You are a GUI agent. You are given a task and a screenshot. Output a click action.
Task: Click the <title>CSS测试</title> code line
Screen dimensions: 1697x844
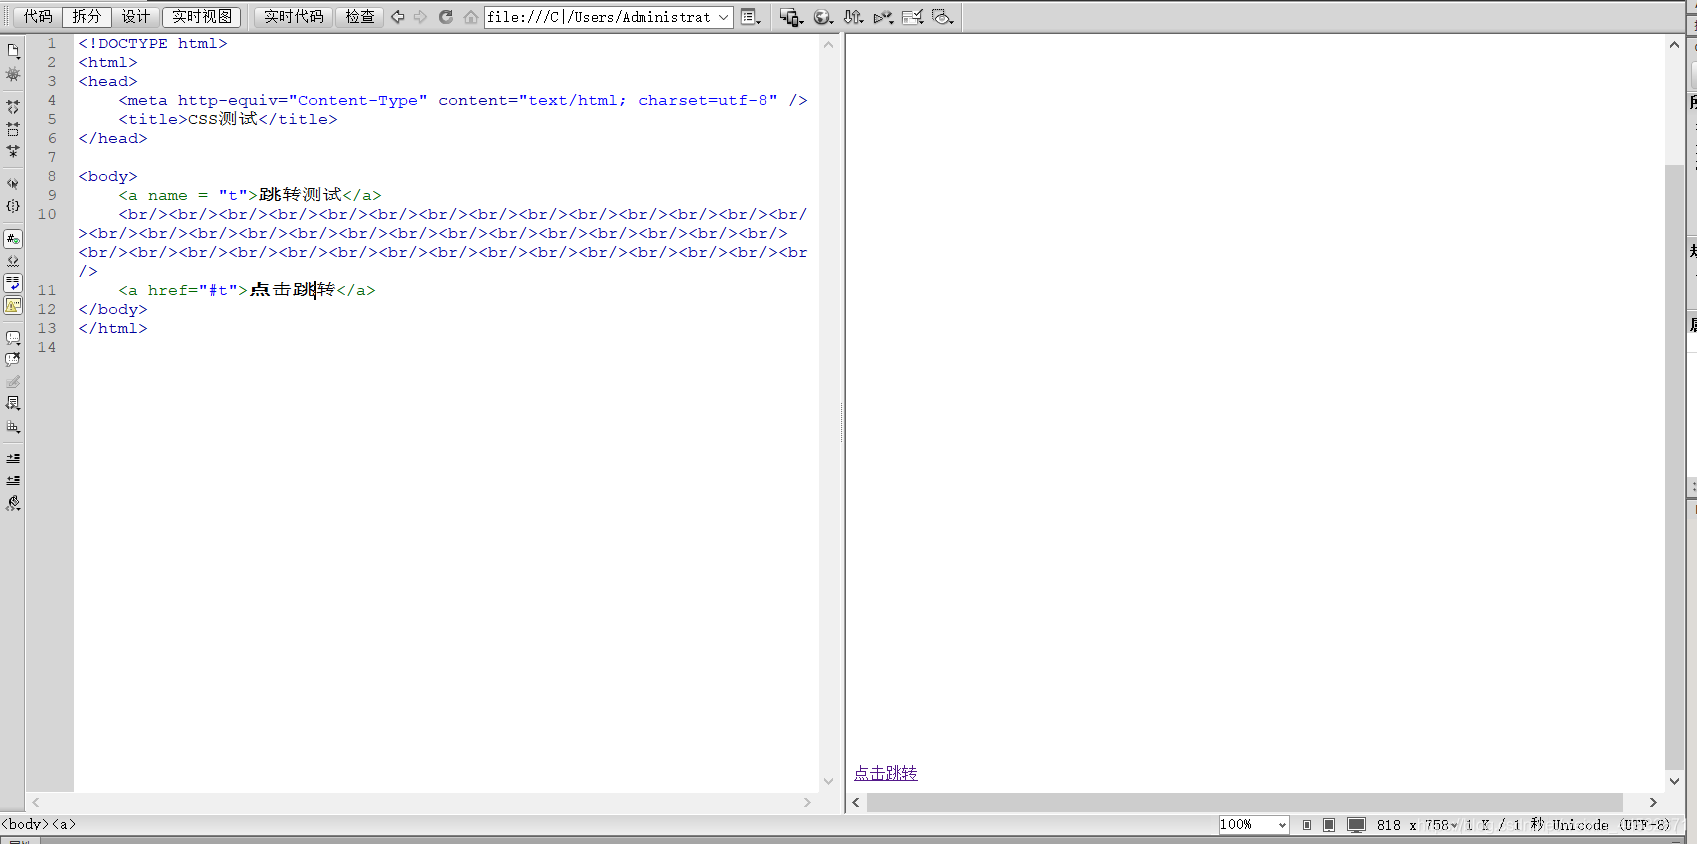pos(228,119)
